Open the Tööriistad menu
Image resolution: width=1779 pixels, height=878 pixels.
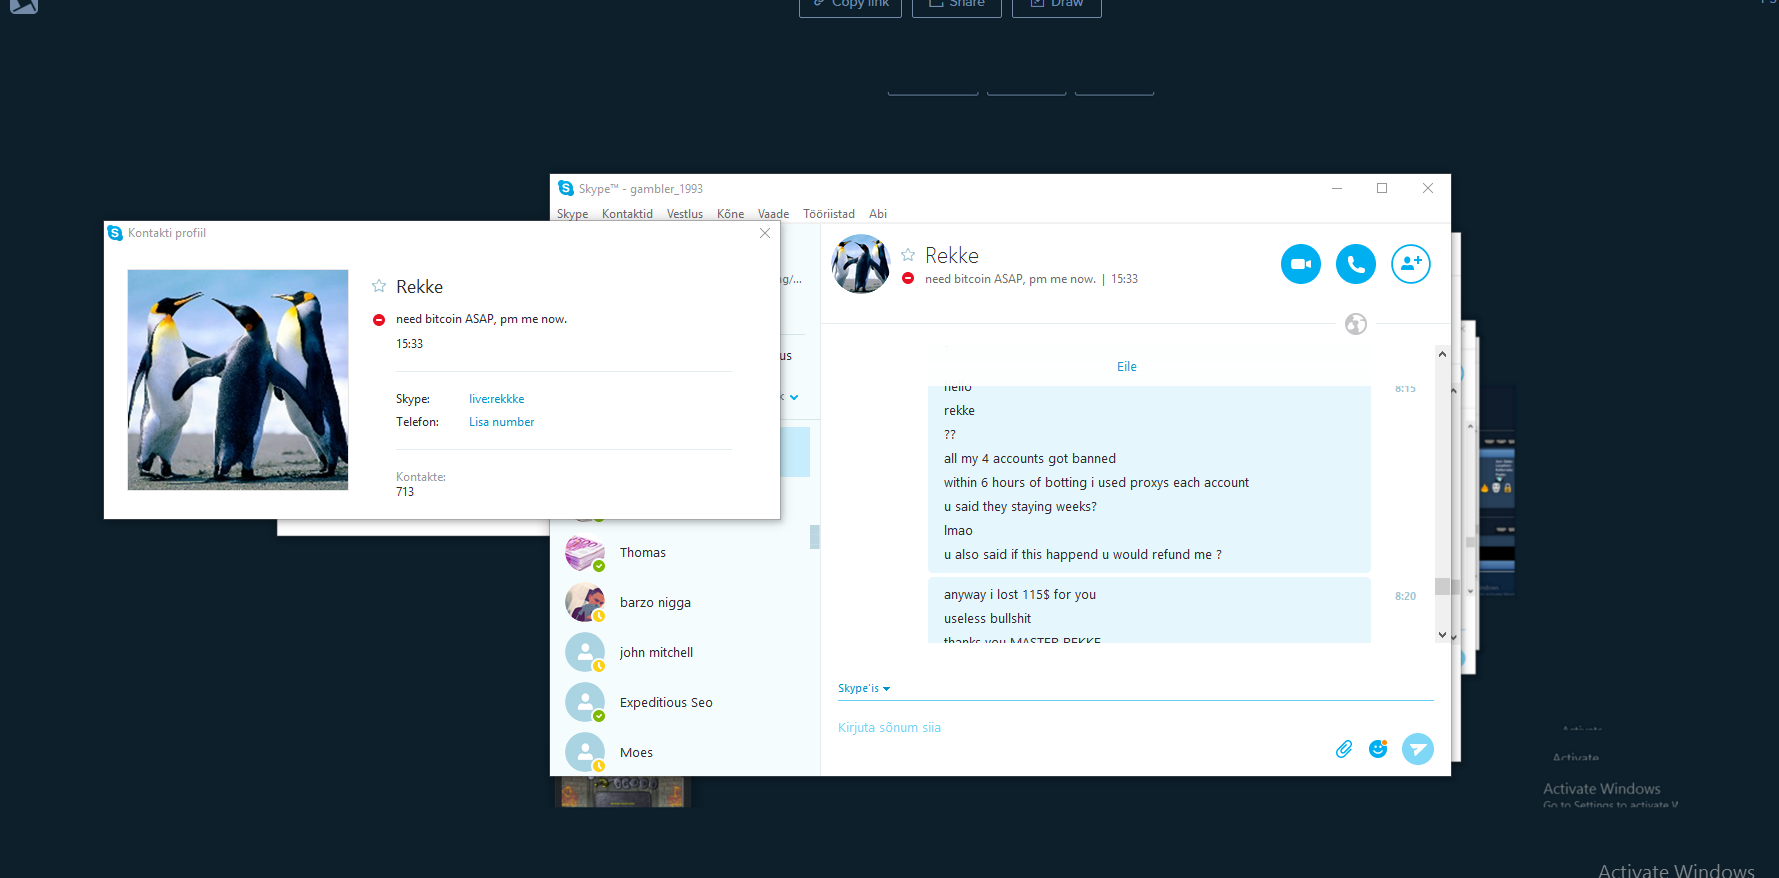click(x=829, y=214)
